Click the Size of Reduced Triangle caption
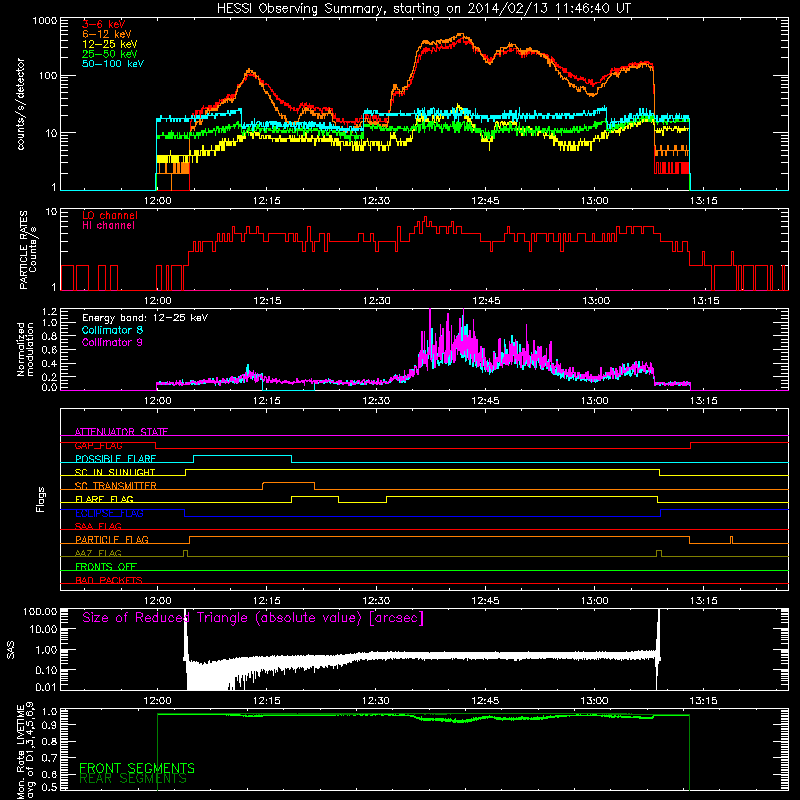The image size is (800, 800). [253, 618]
